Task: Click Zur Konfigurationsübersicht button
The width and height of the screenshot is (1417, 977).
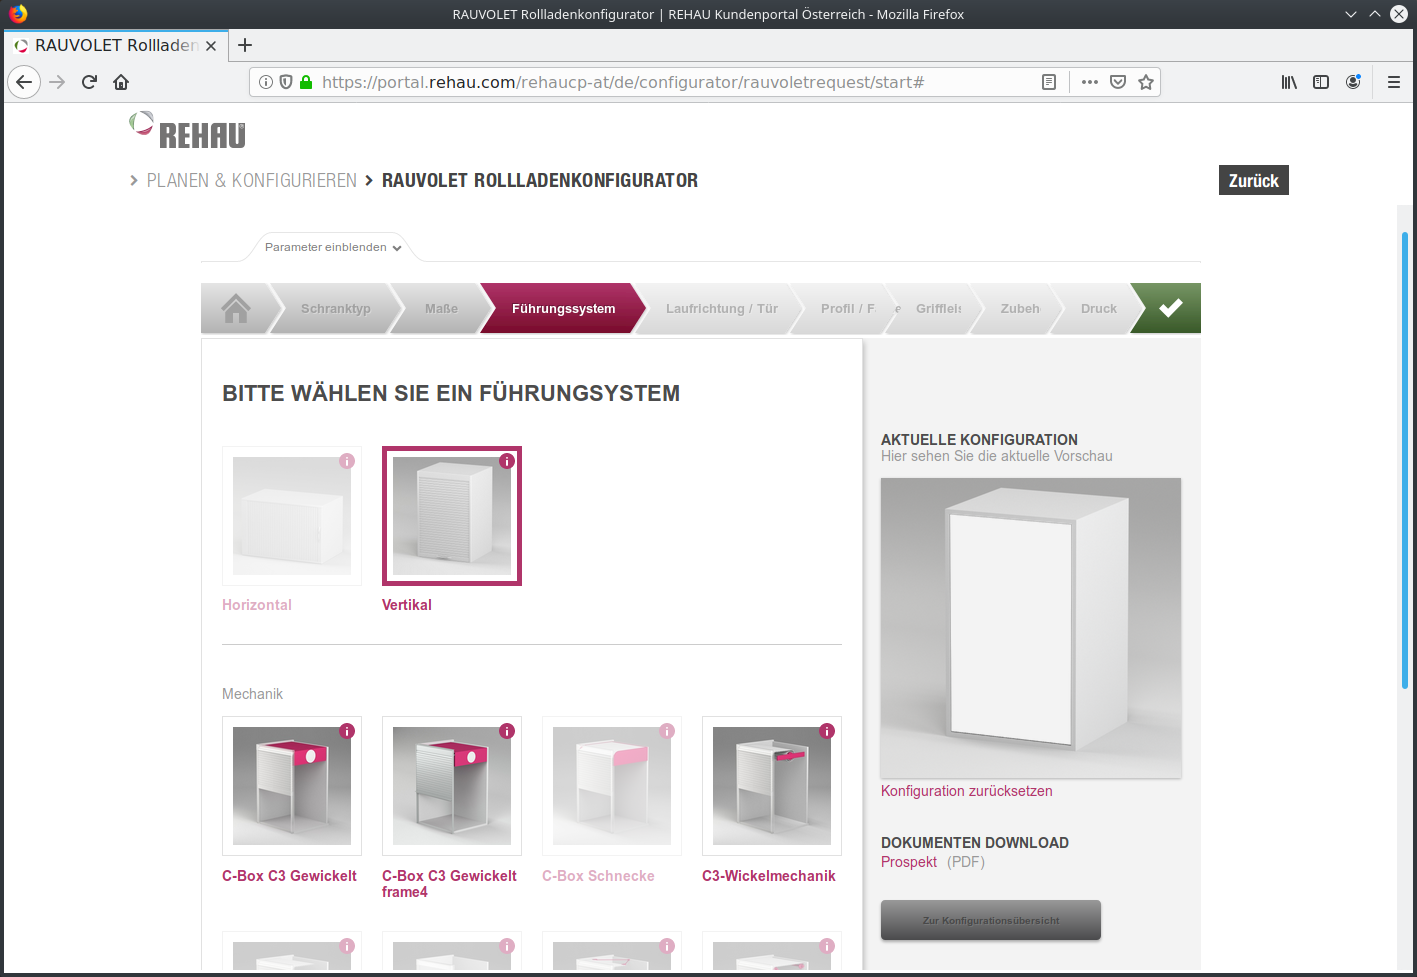Action: coord(991,920)
